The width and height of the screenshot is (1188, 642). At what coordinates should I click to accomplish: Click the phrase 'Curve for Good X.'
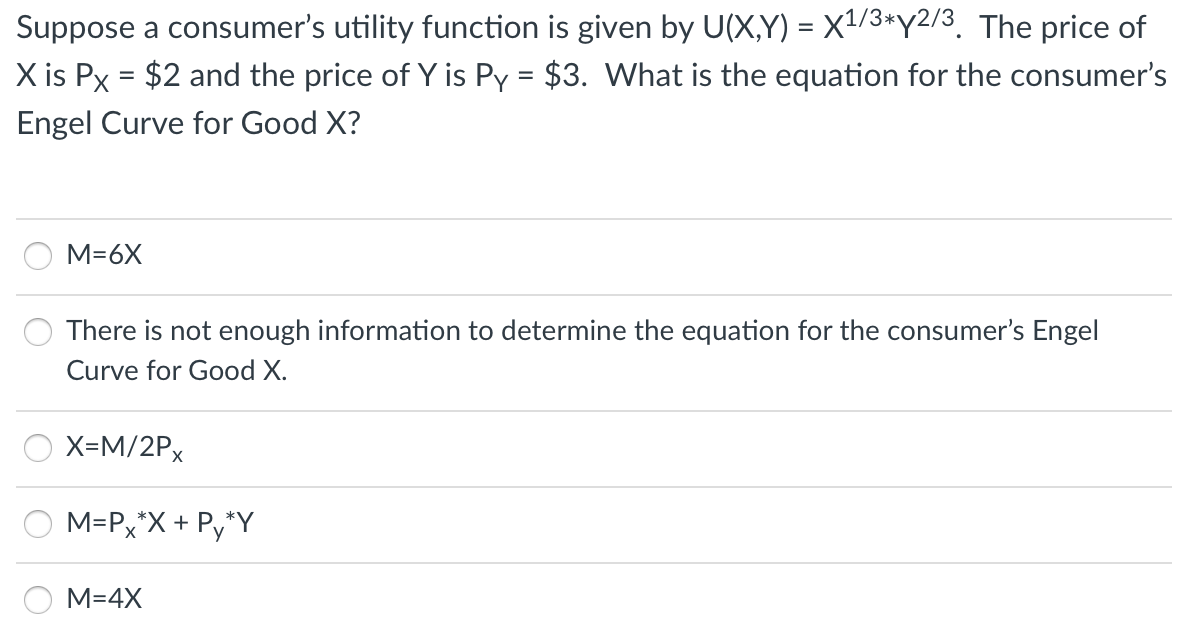click(175, 370)
